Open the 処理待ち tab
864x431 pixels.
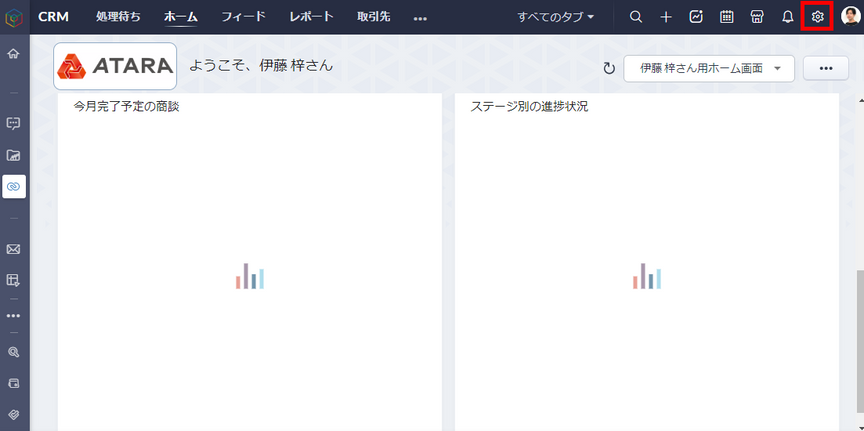(118, 17)
